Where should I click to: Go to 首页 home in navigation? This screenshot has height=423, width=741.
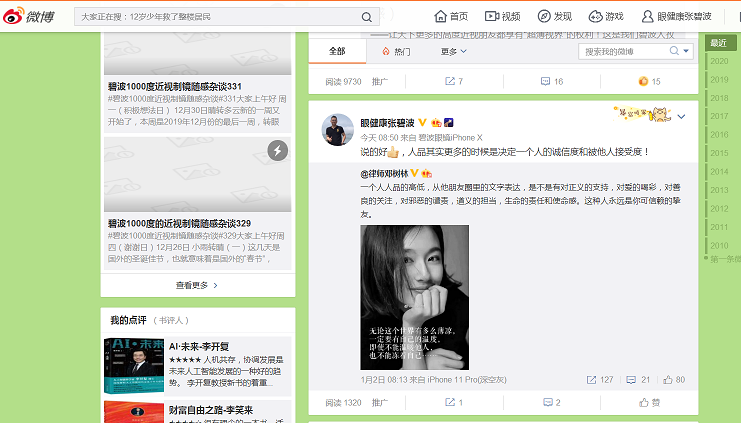tap(451, 17)
